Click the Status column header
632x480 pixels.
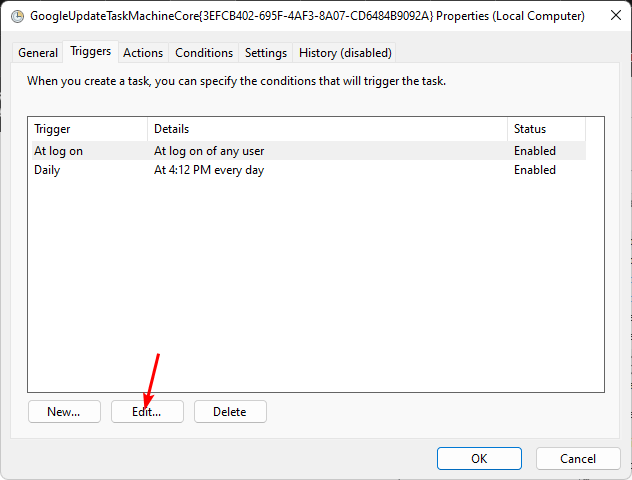click(546, 129)
